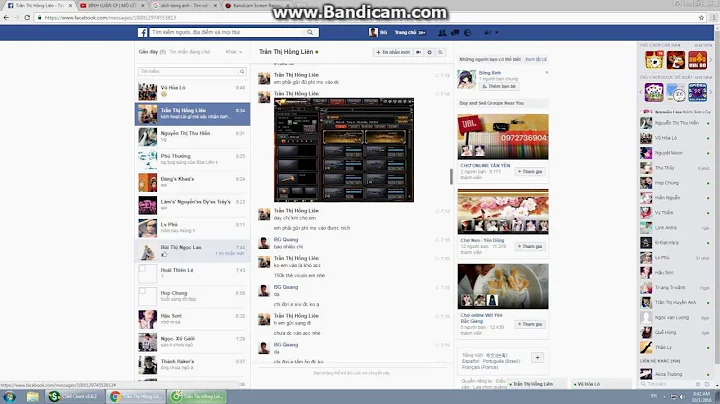
Task: Click BG profile picture in top bar
Action: click(373, 32)
